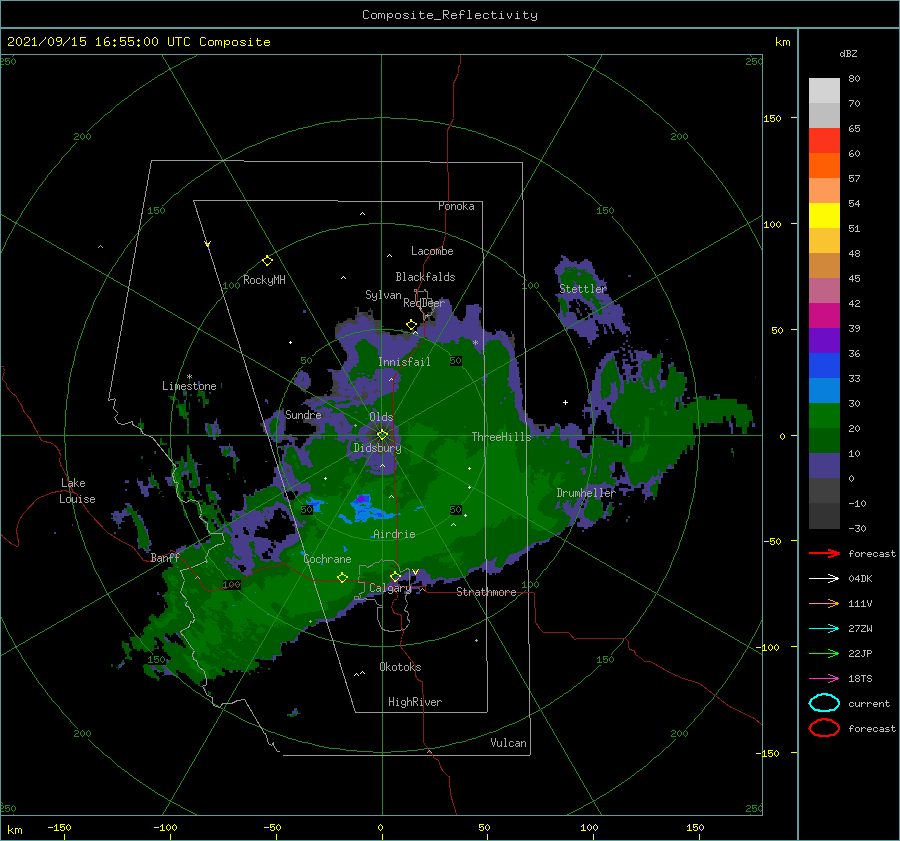This screenshot has width=900, height=841.
Task: Click the Stettler town label
Action: point(583,289)
